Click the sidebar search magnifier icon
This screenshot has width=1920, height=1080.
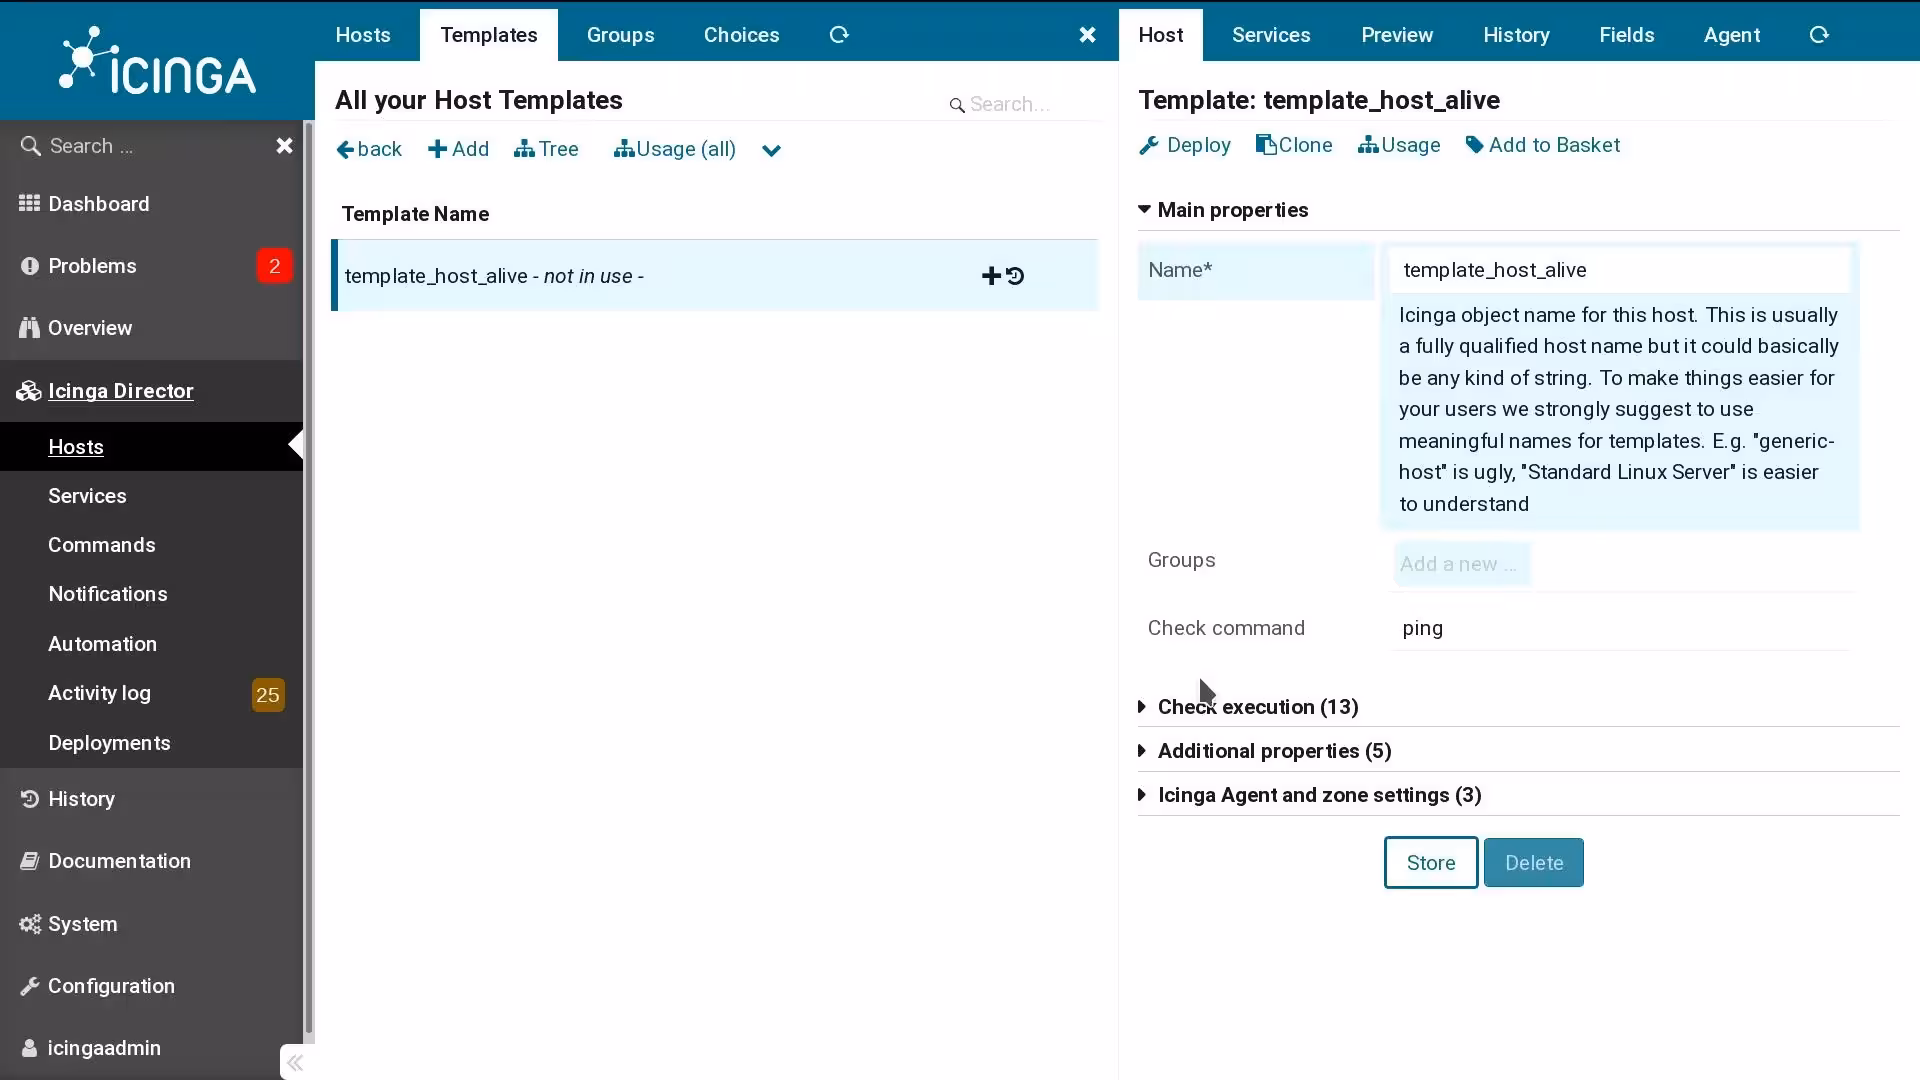click(x=31, y=146)
